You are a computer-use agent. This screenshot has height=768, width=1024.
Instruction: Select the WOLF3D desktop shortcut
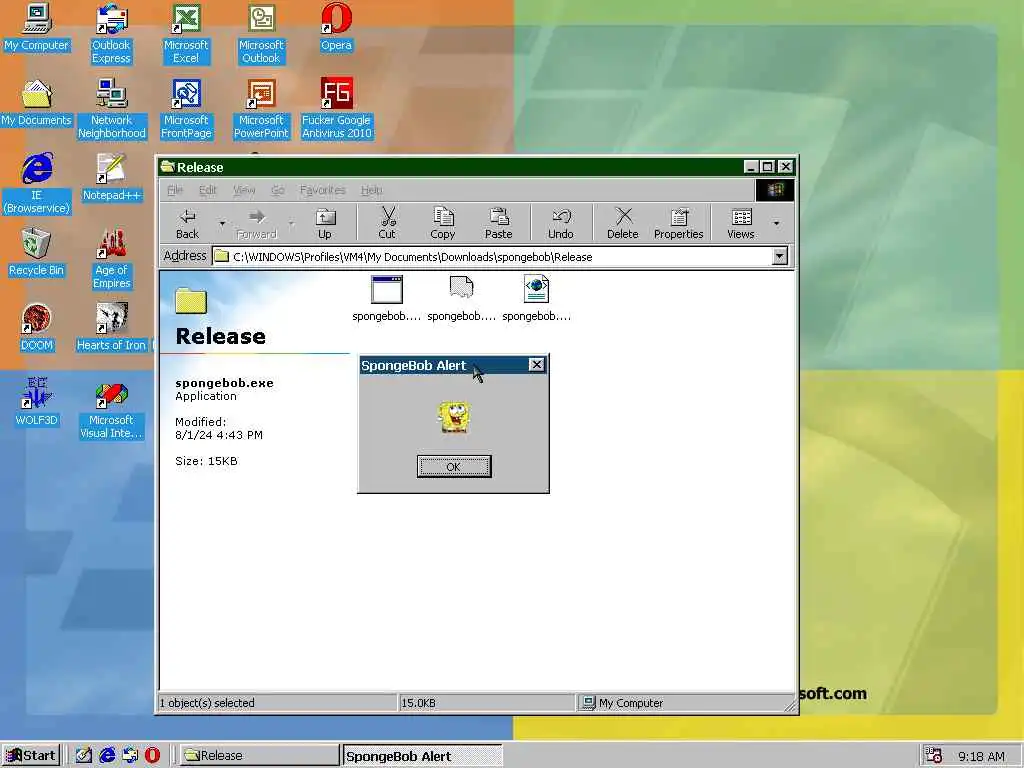[37, 403]
